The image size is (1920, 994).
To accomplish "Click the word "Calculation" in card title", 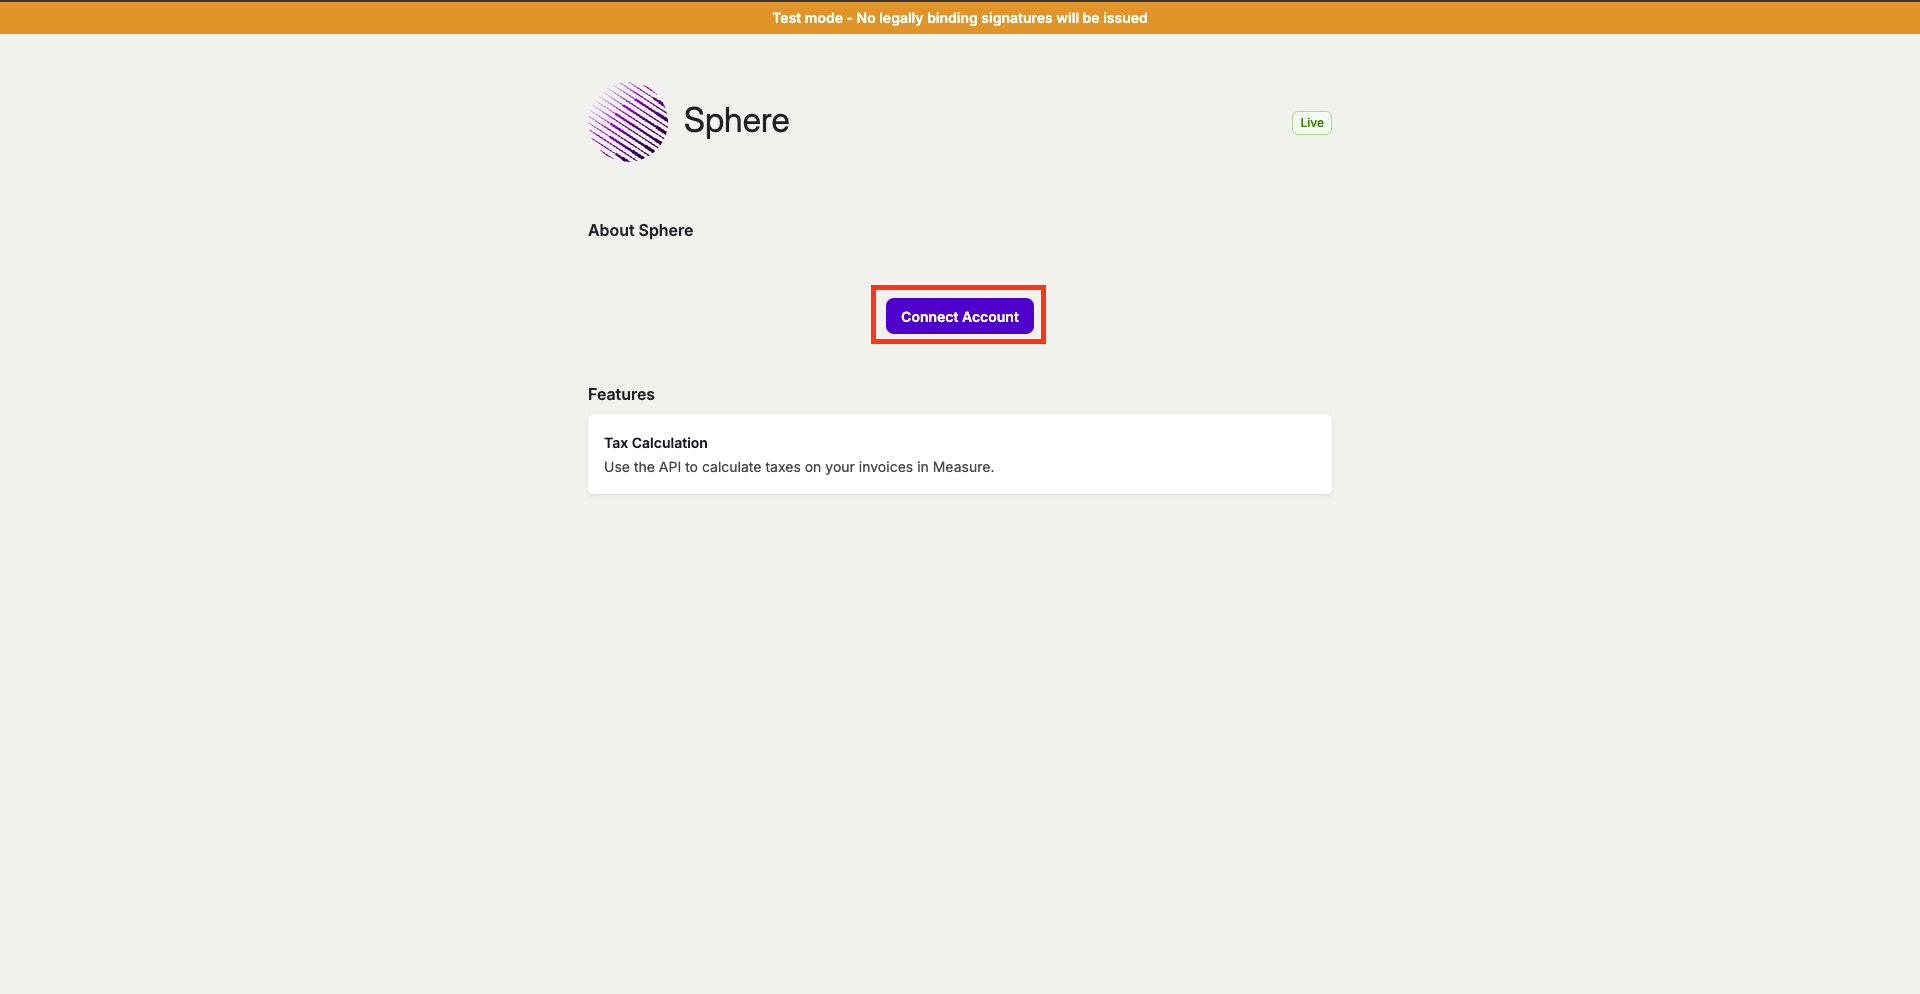I will (x=669, y=443).
